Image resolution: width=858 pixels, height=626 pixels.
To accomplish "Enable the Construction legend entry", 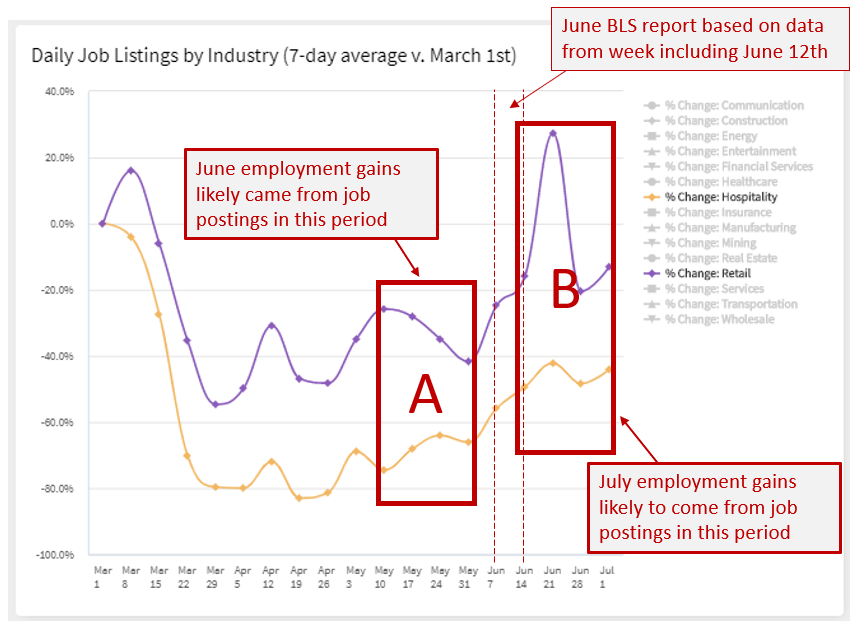I will point(725,121).
